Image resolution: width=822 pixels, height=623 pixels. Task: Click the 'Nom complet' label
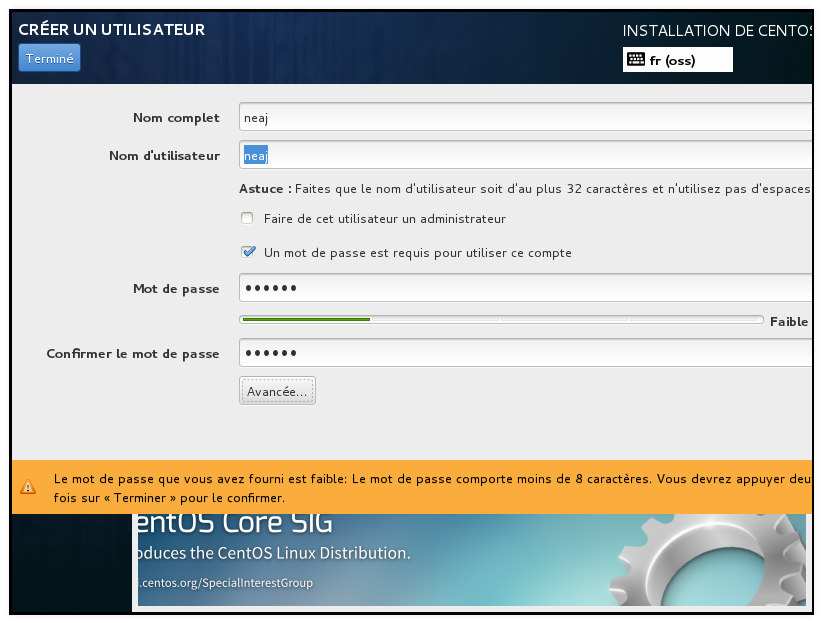point(176,117)
